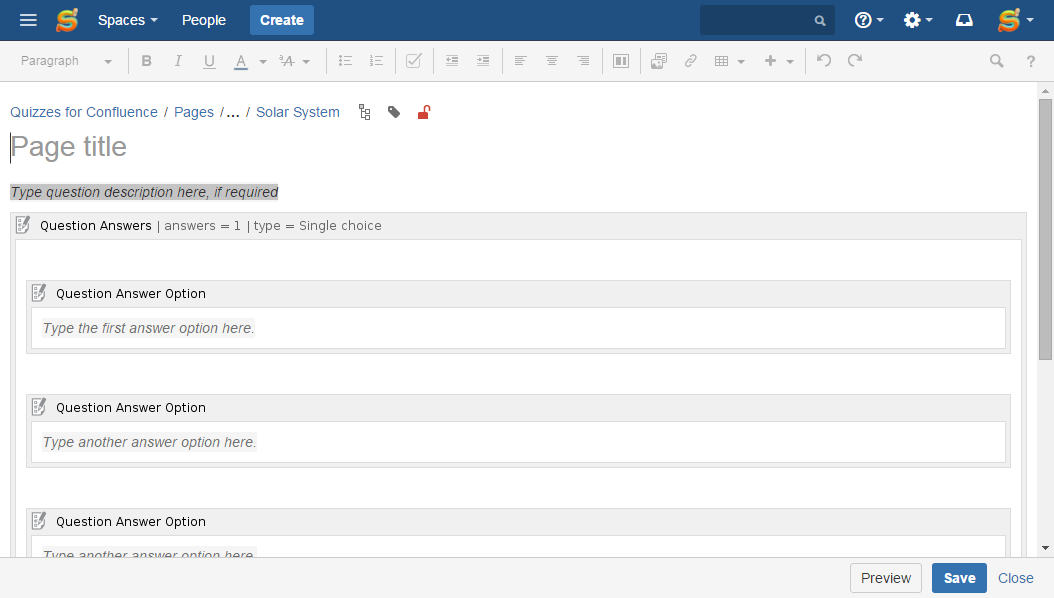
Task: Open editor help question mark
Action: [x=1030, y=61]
